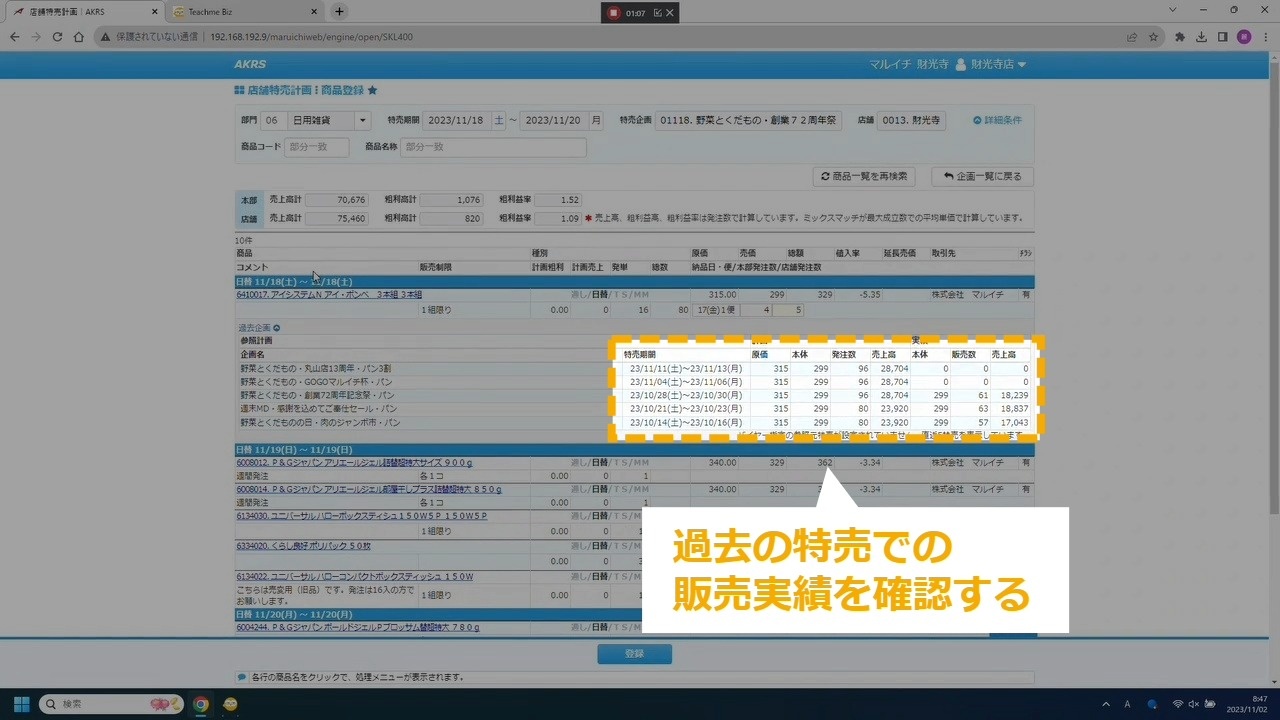Open the Windows Start menu

point(21,704)
